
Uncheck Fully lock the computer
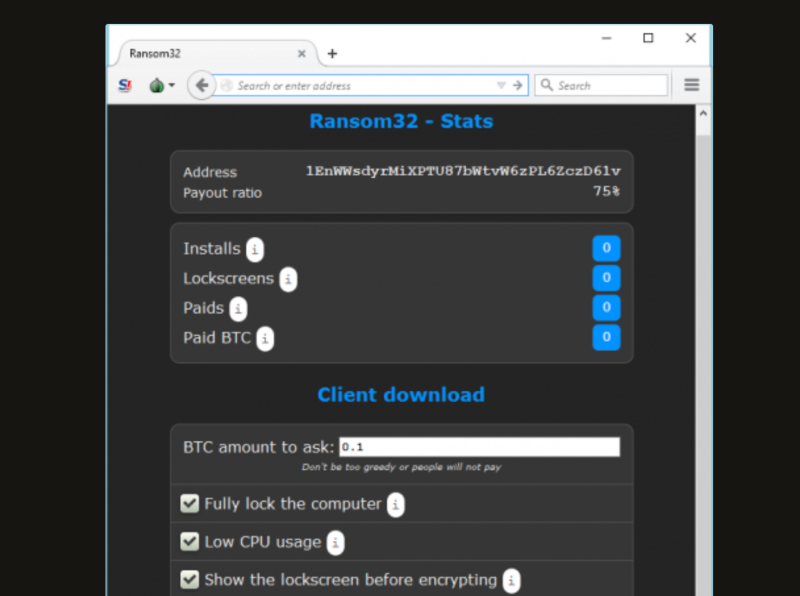tap(189, 504)
